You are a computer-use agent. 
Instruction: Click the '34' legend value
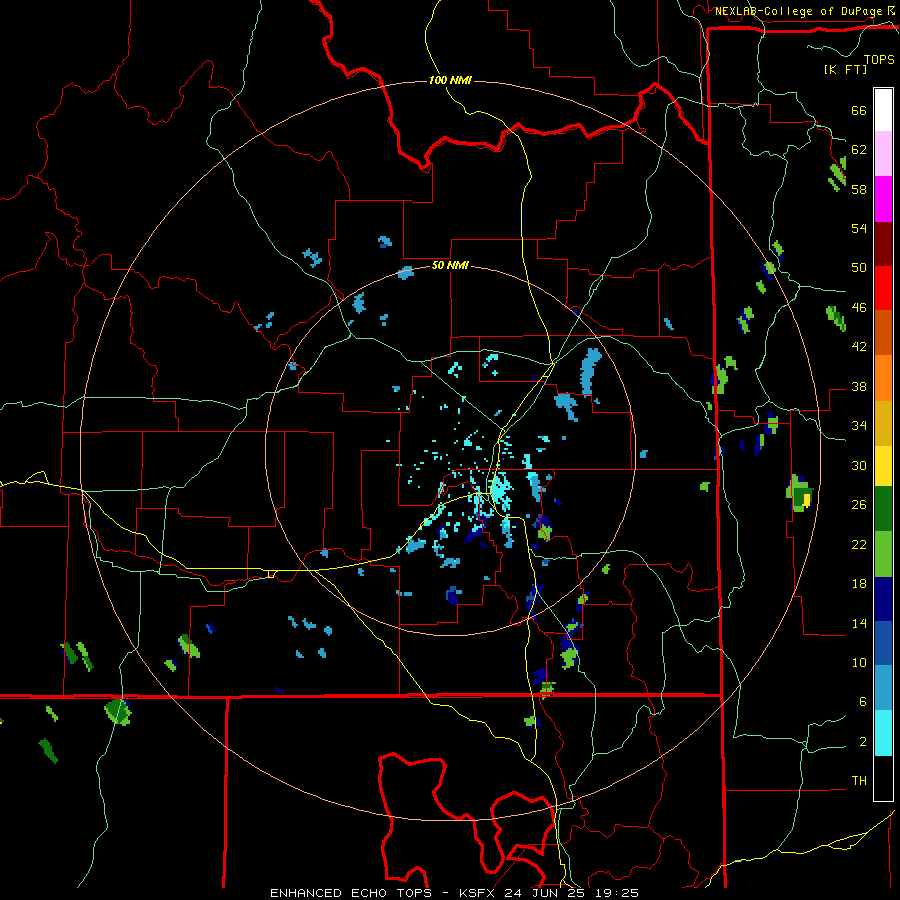coord(859,426)
